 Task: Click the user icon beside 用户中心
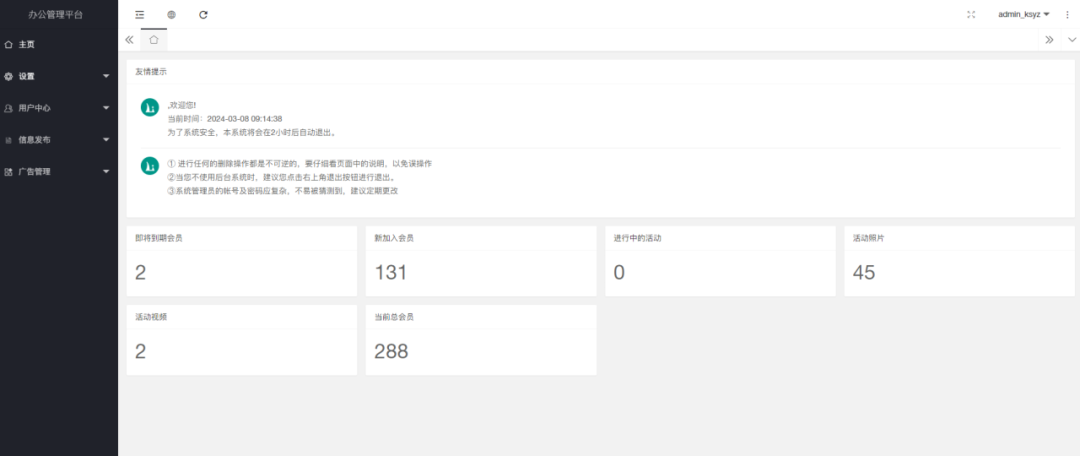pos(8,108)
